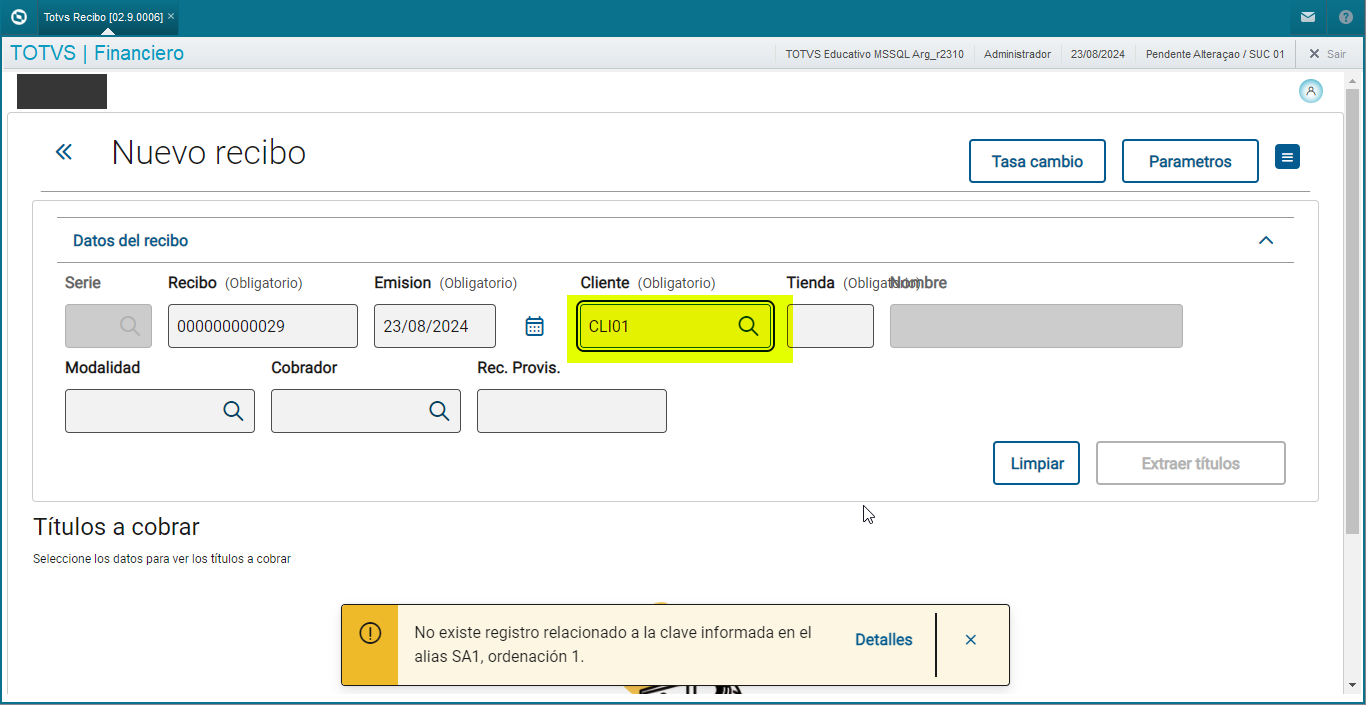
Task: Go back with the double chevron icon
Action: pyautogui.click(x=64, y=152)
